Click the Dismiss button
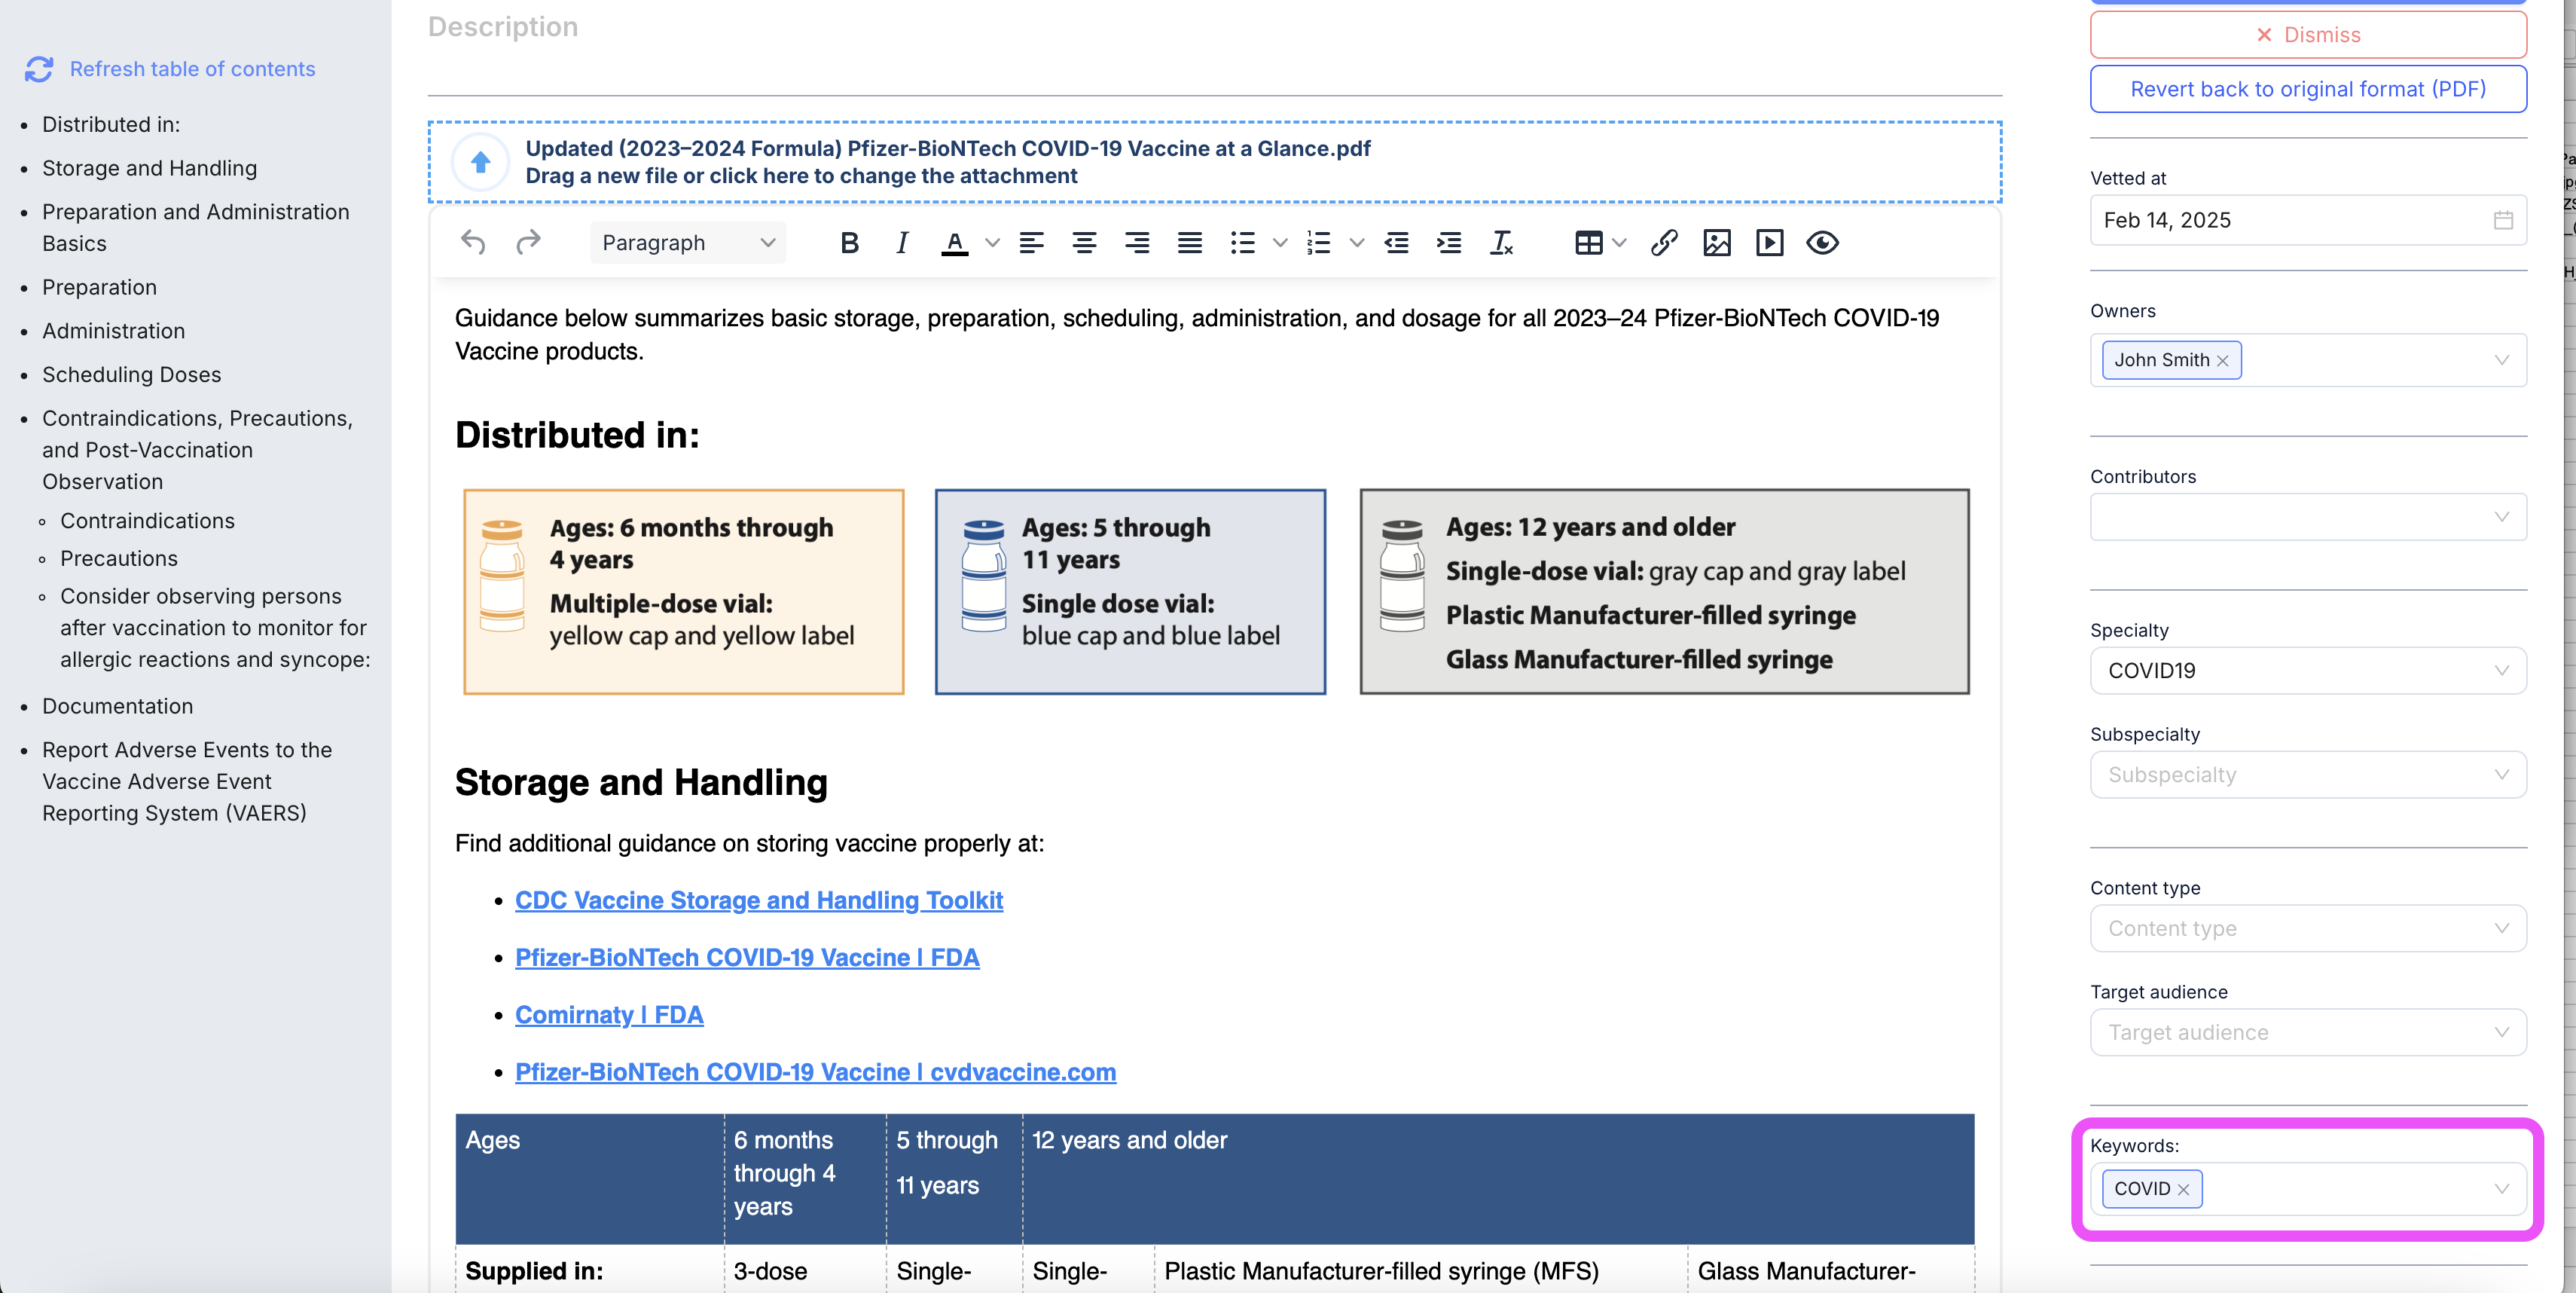Viewport: 2576px width, 1293px height. (x=2308, y=35)
